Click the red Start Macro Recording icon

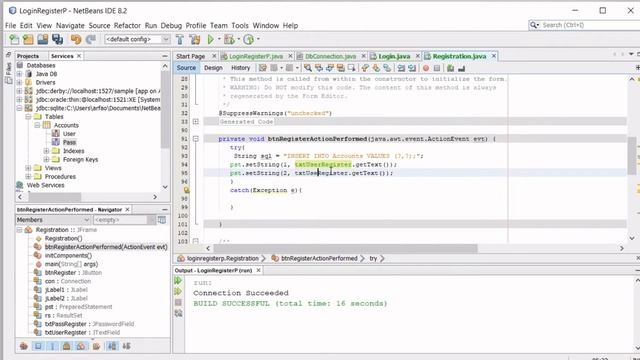click(x=426, y=68)
